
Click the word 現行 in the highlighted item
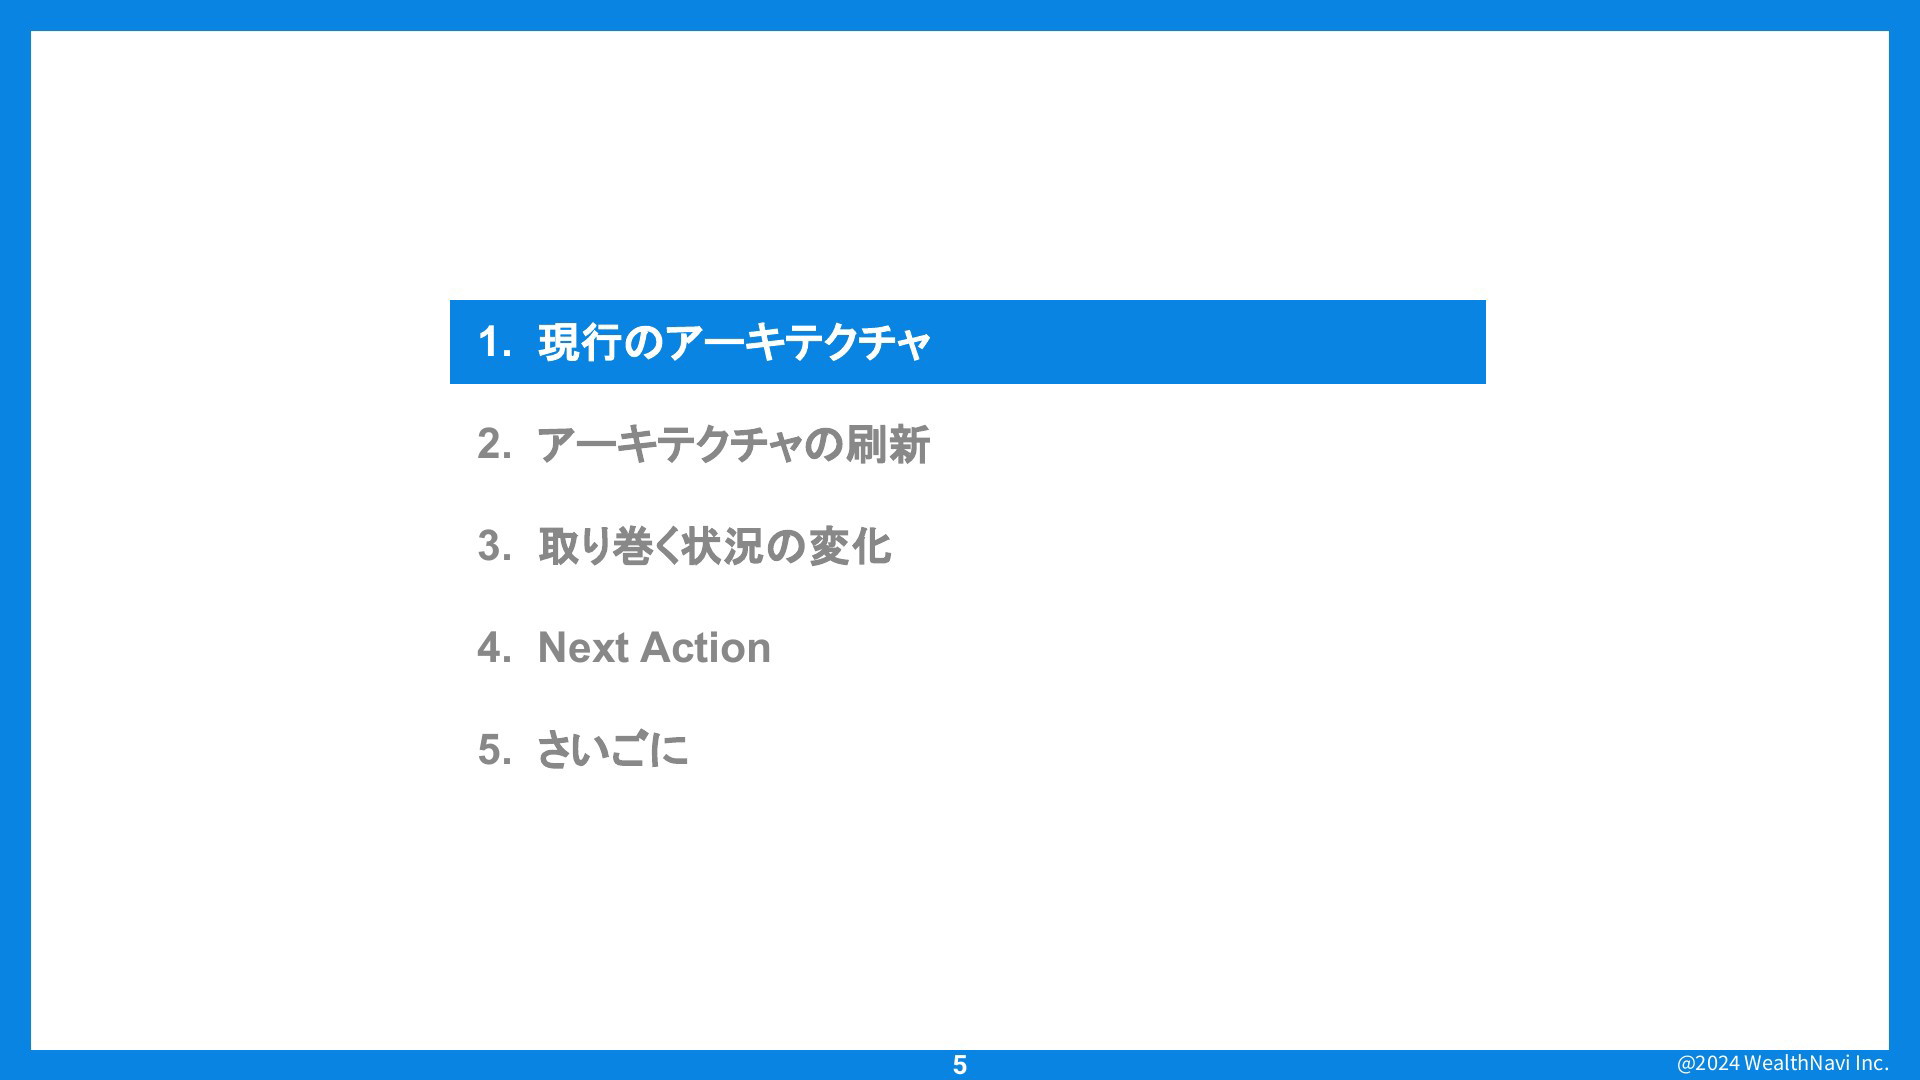(x=580, y=343)
